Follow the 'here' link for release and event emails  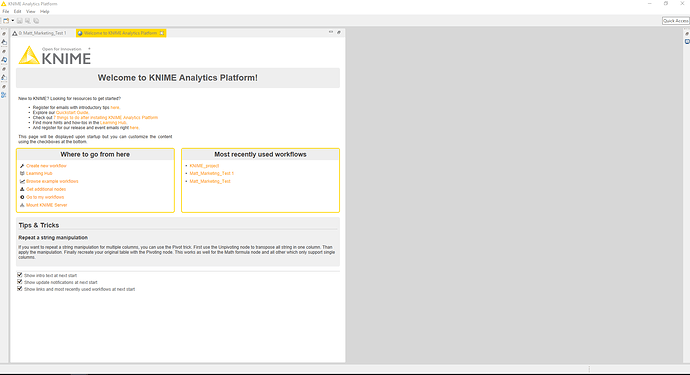[134, 128]
